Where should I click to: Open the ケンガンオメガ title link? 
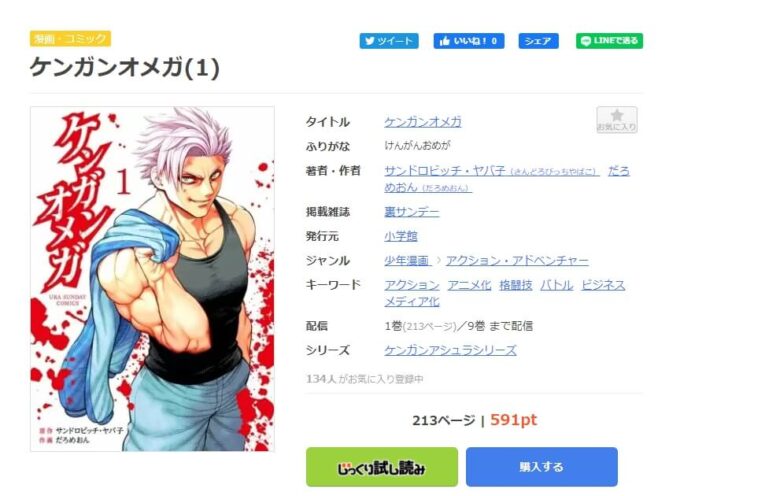click(423, 122)
